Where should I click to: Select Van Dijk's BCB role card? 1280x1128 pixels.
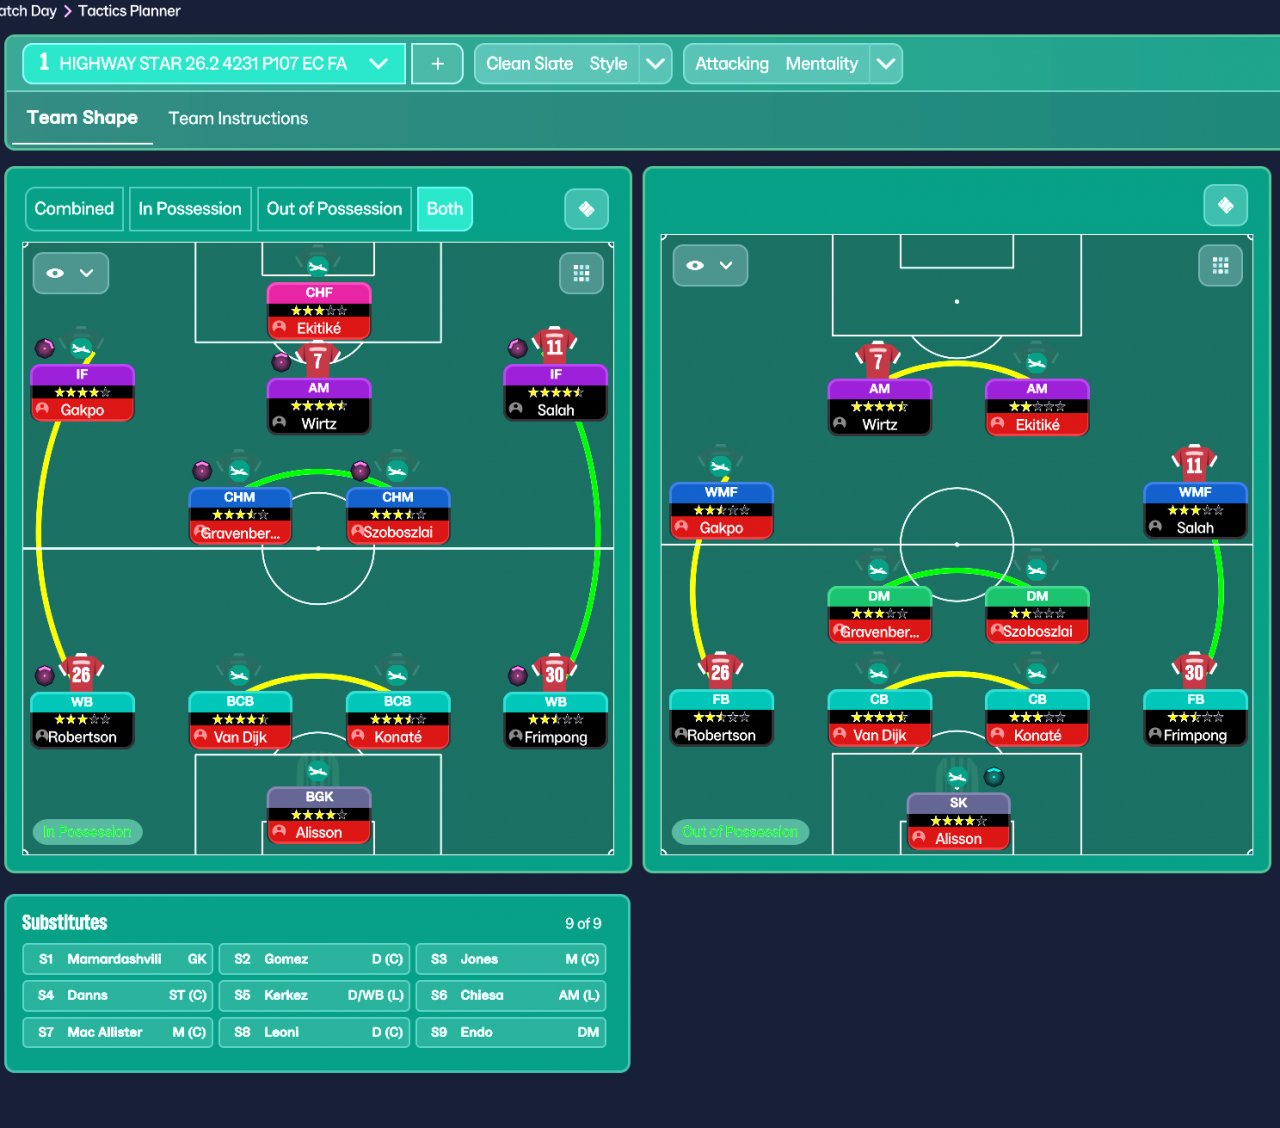(x=240, y=720)
